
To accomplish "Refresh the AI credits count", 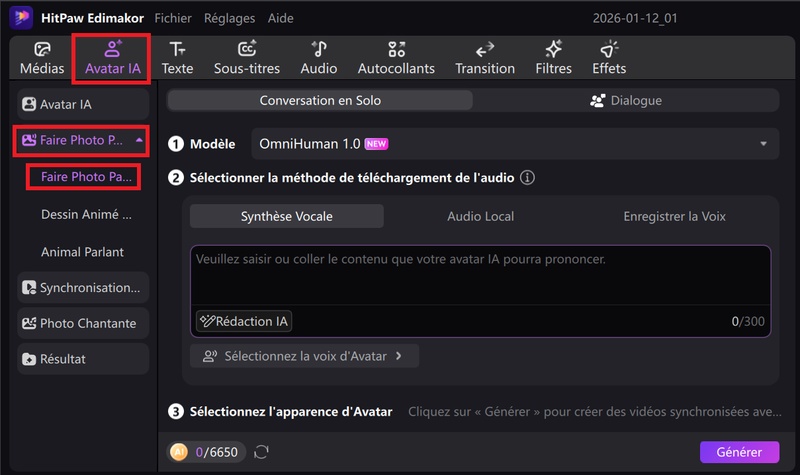I will pyautogui.click(x=261, y=452).
